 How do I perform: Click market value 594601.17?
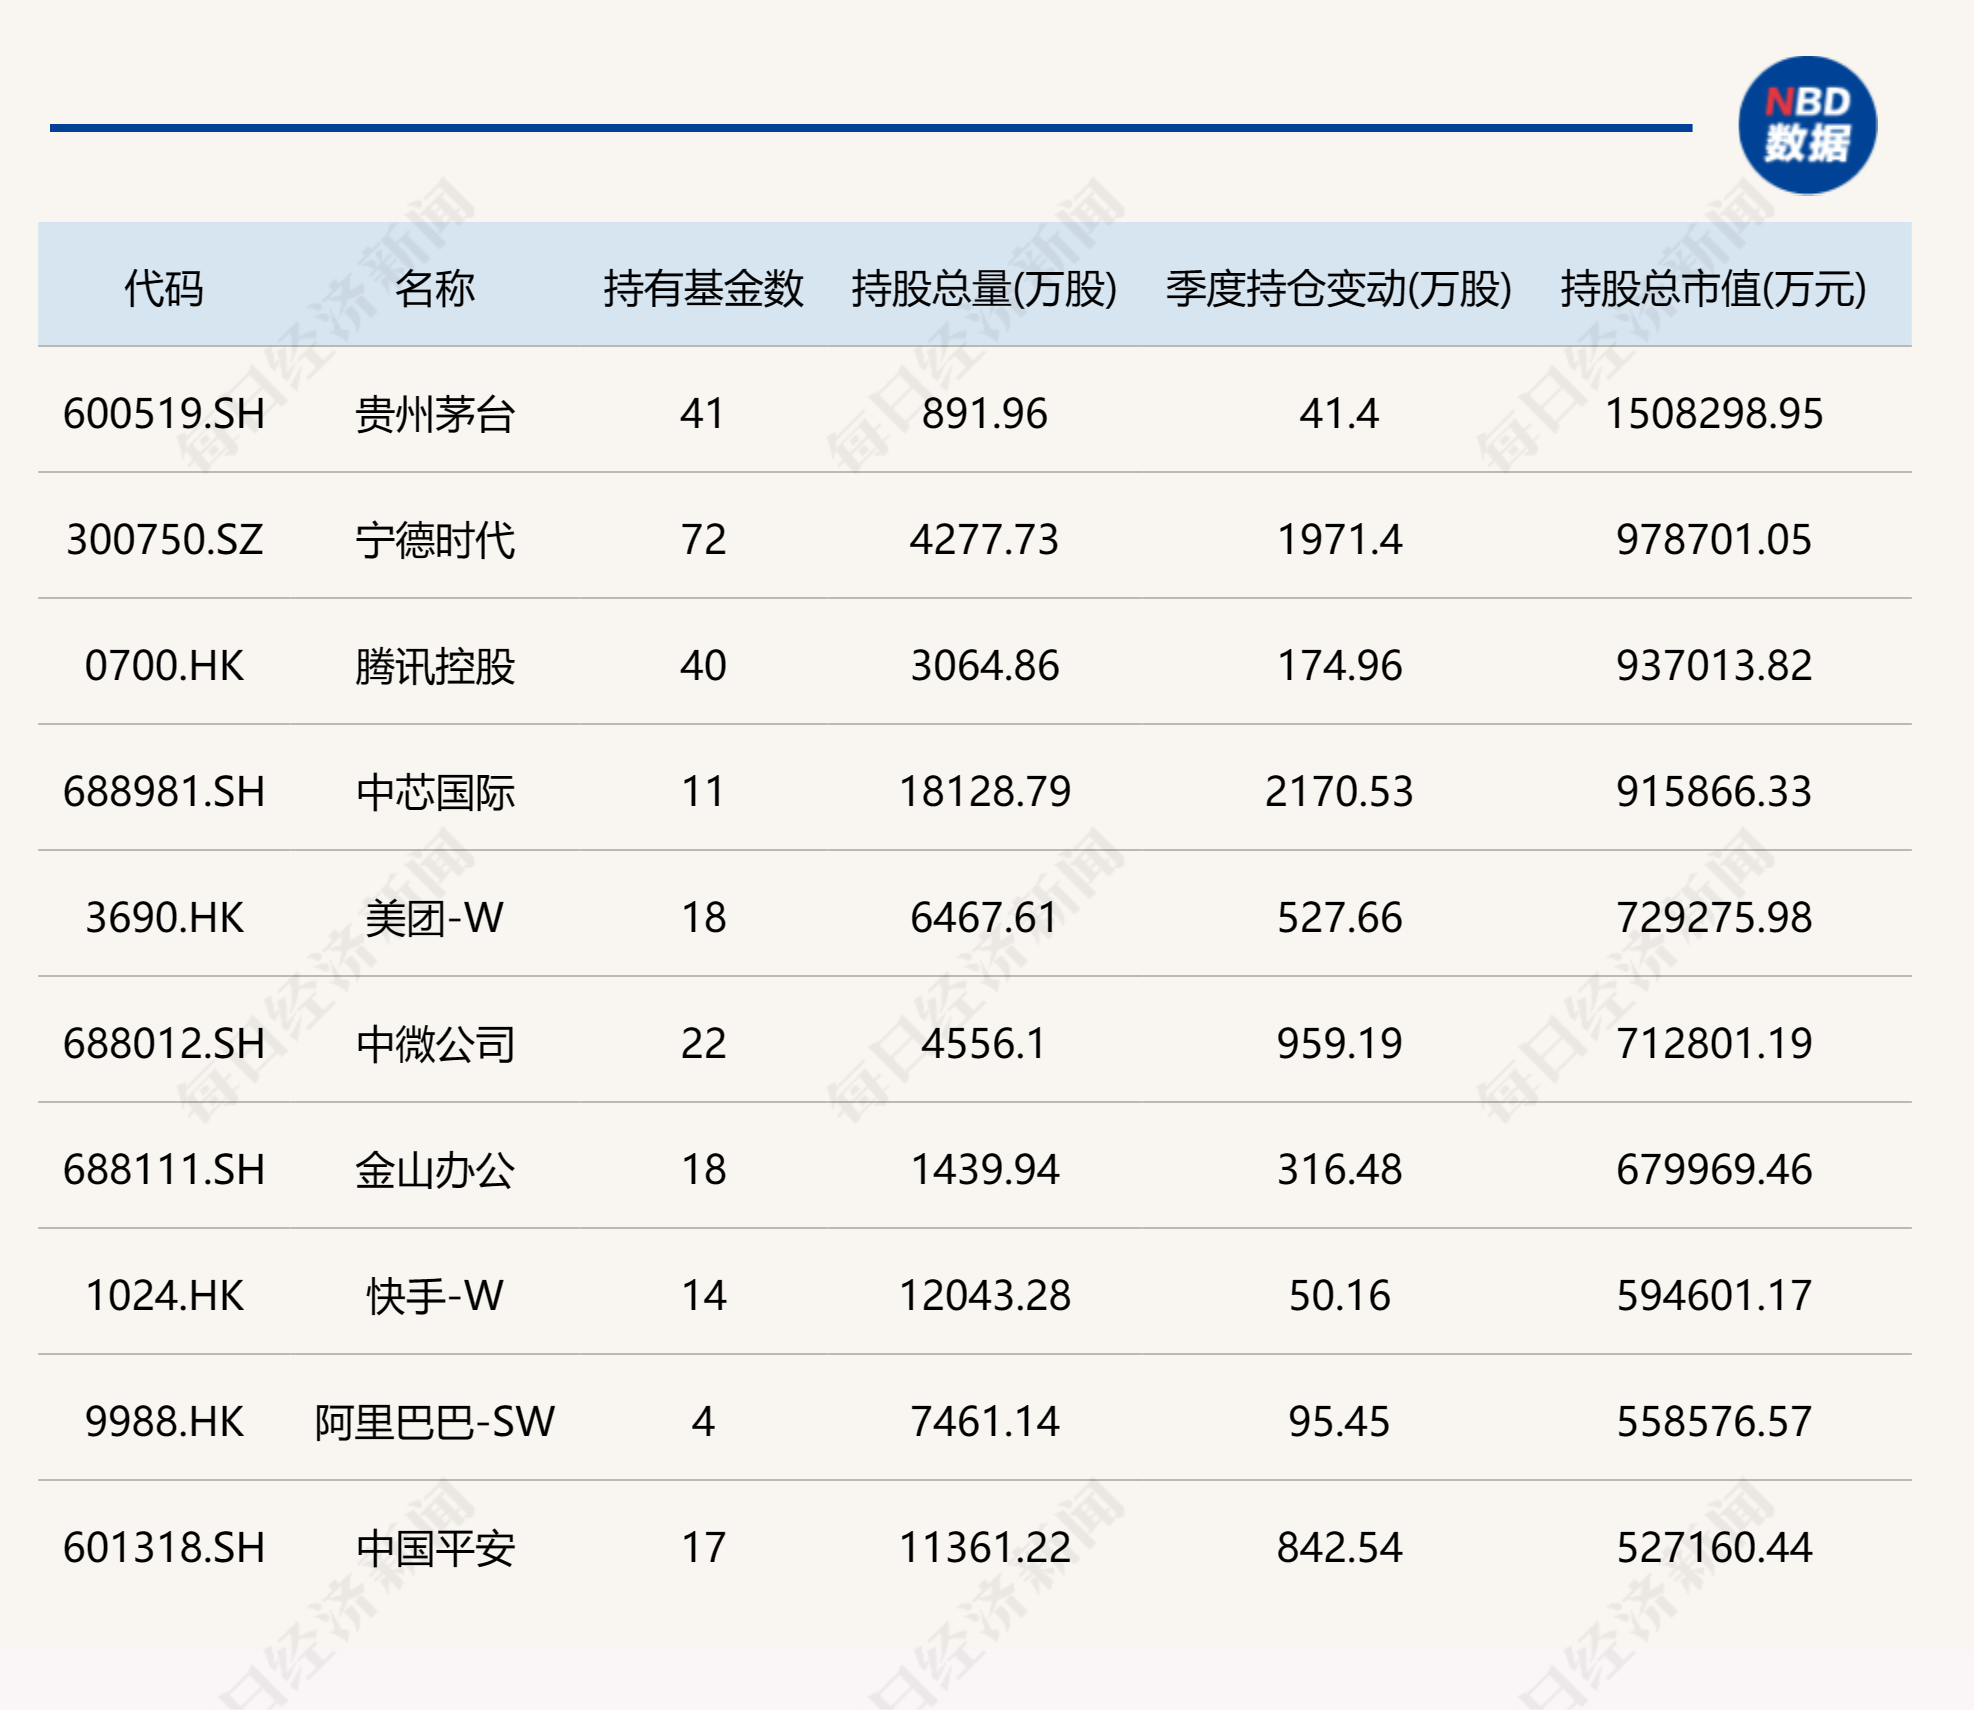1714,1296
